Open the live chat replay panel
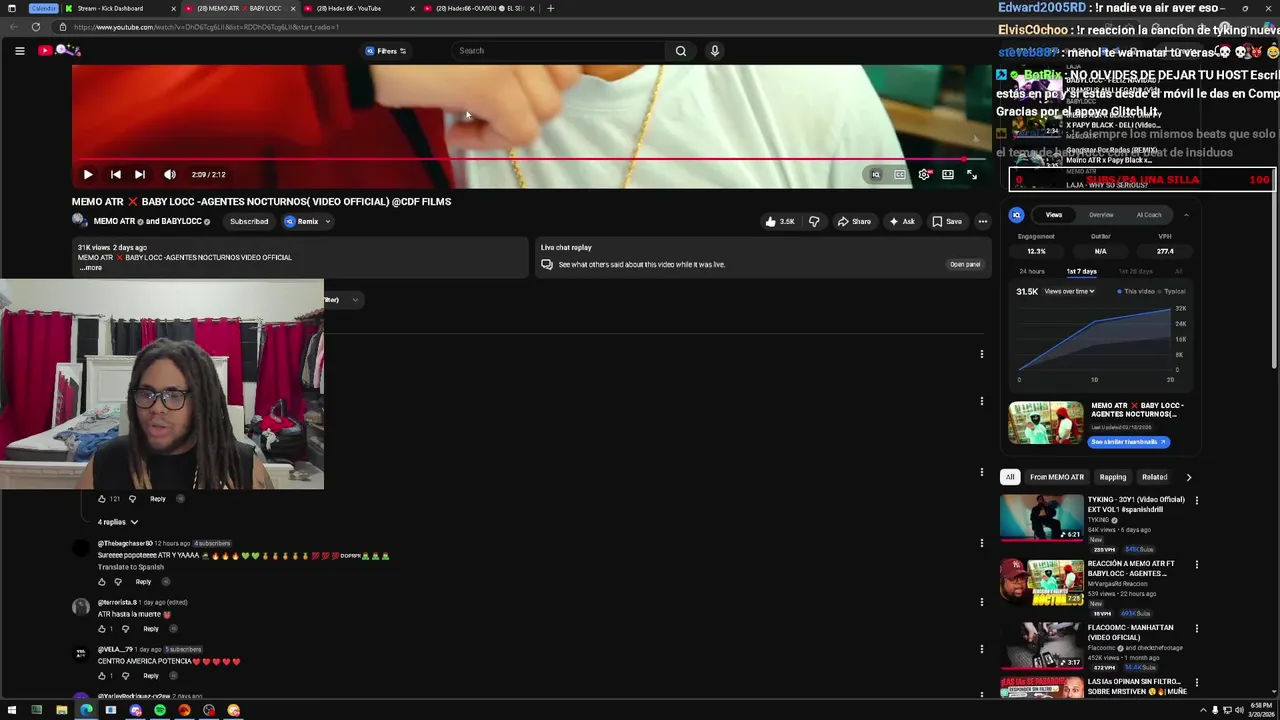The height and width of the screenshot is (720, 1280). 965,264
